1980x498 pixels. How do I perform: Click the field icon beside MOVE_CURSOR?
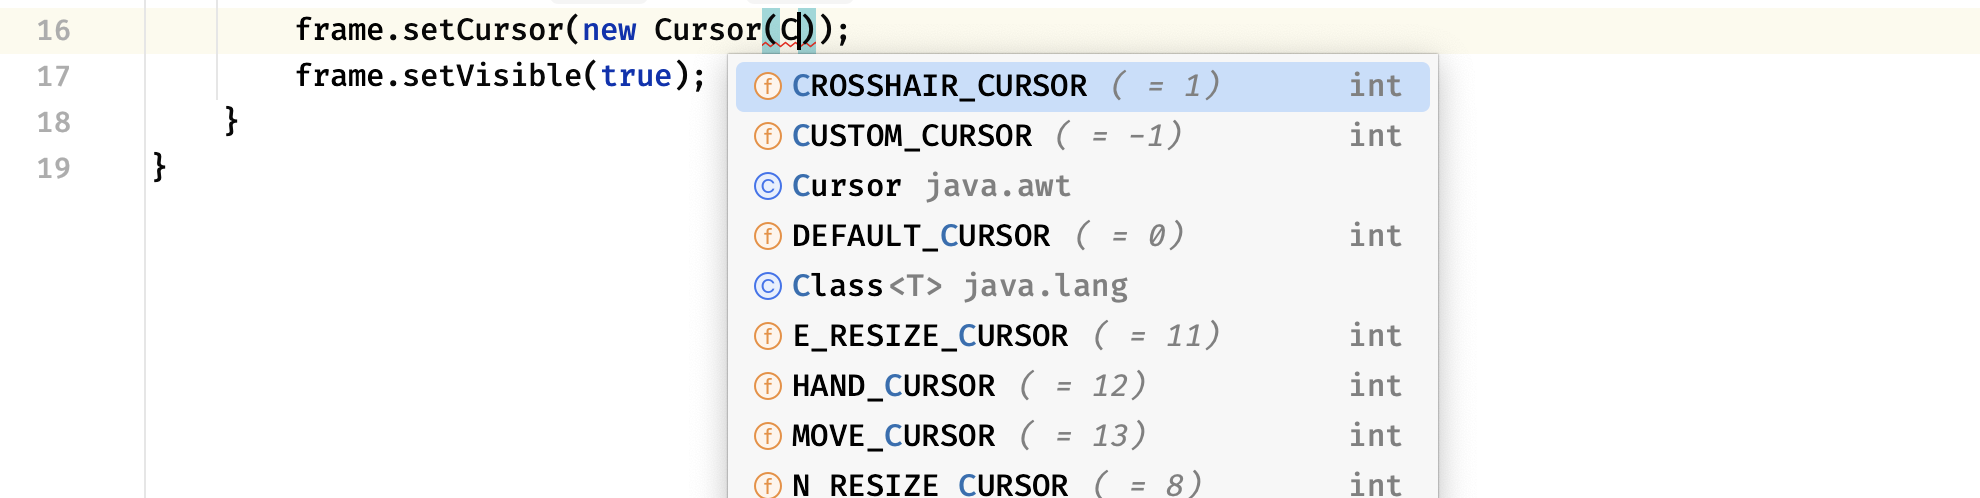[x=767, y=436]
